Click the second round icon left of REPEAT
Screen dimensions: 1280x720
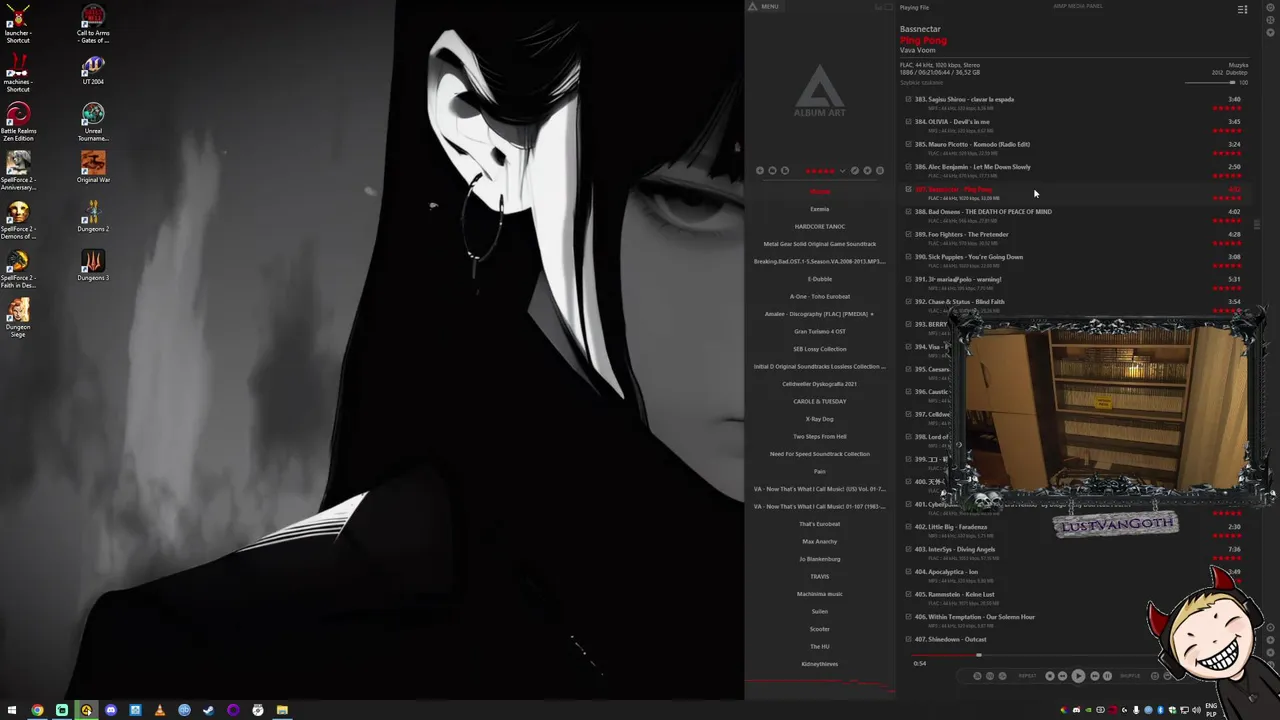click(x=990, y=676)
